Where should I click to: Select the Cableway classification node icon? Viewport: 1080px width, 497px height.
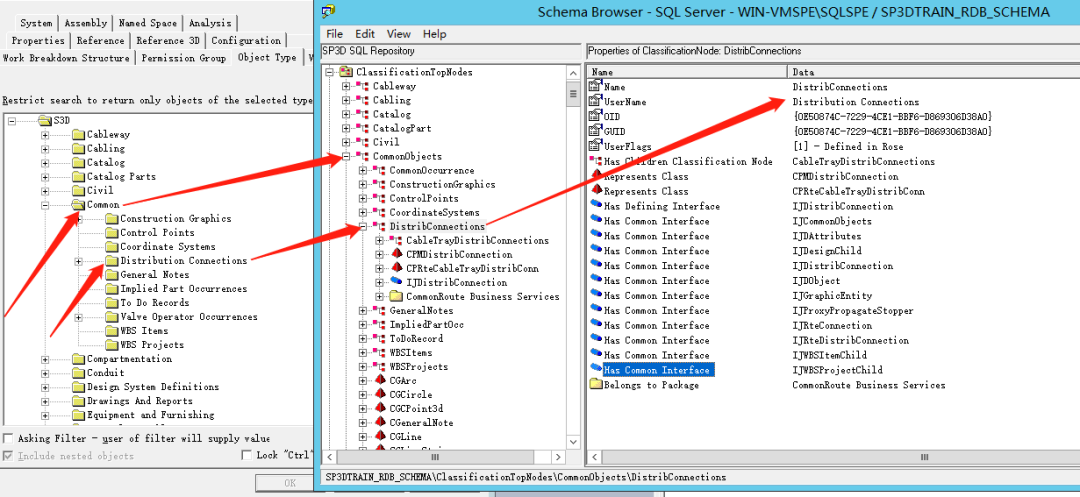pos(362,86)
